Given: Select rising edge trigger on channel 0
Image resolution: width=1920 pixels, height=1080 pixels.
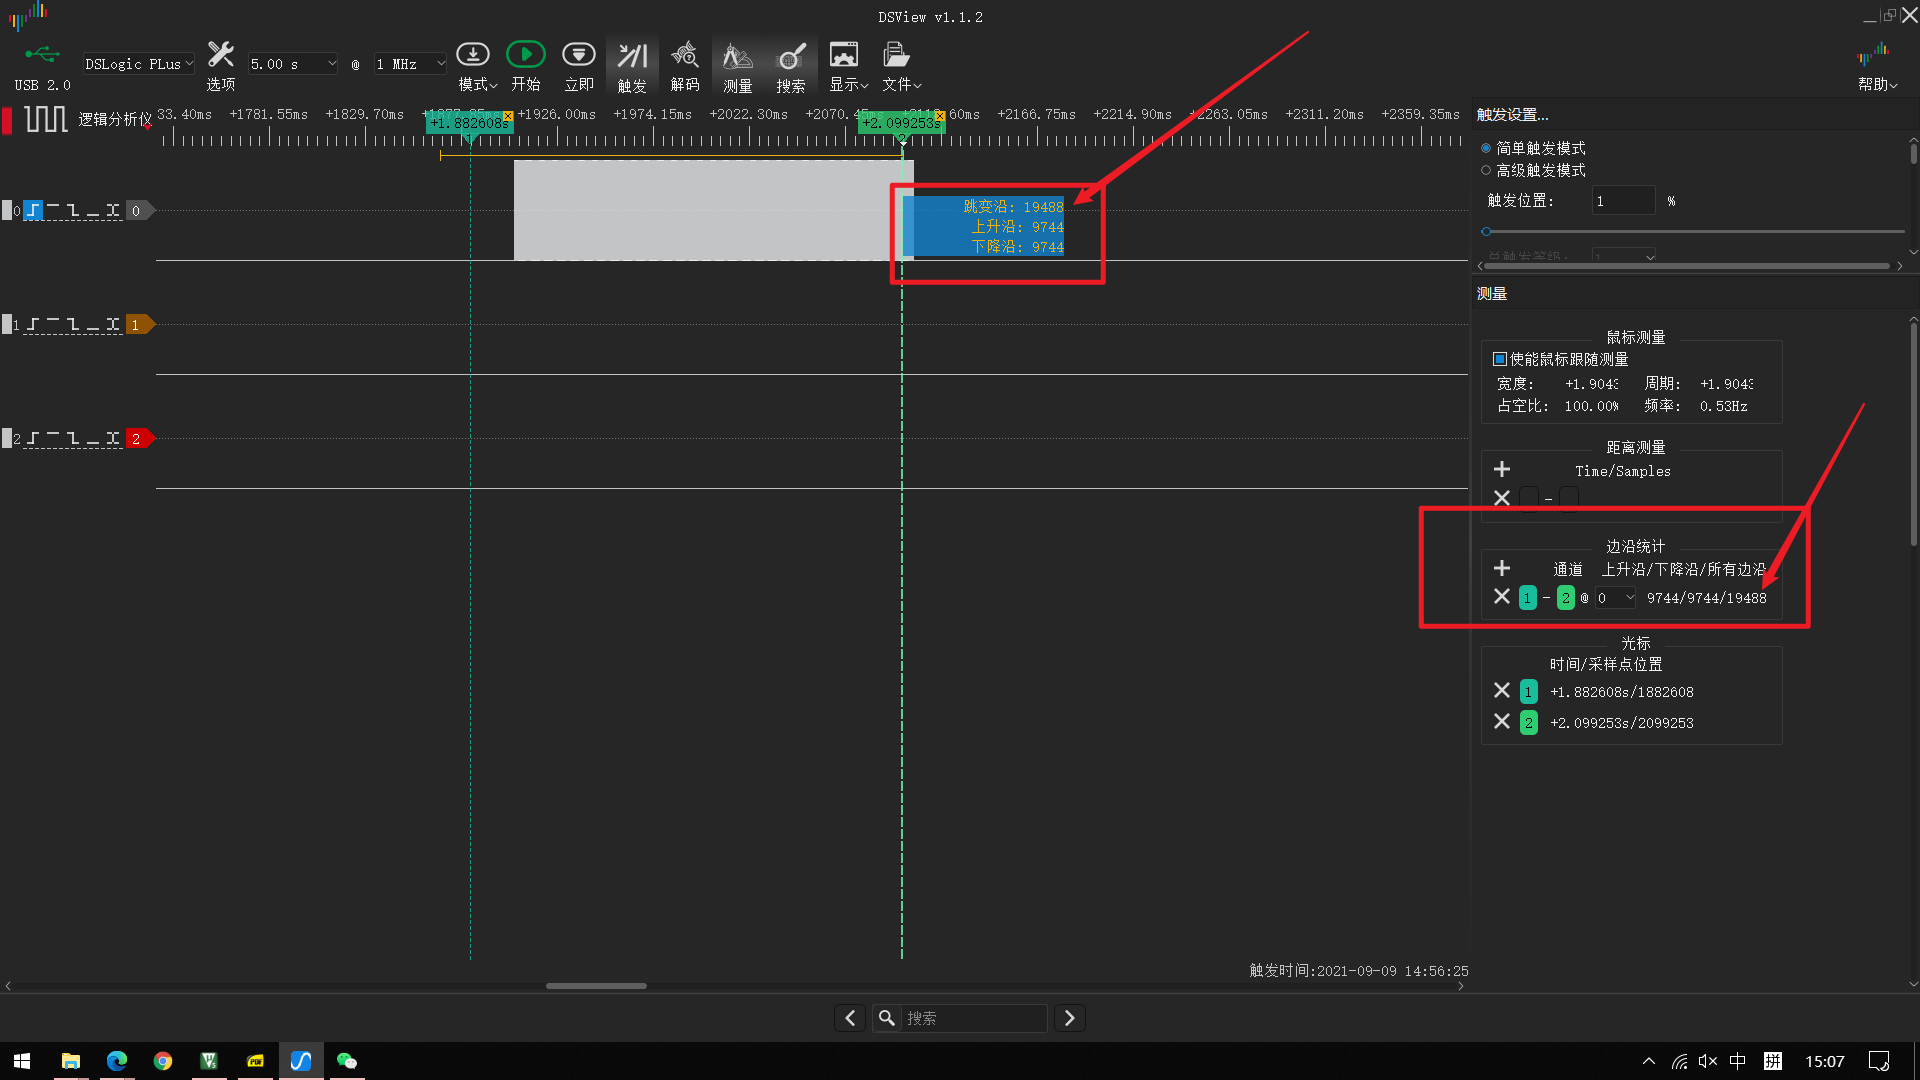Looking at the screenshot, I should click(x=34, y=210).
